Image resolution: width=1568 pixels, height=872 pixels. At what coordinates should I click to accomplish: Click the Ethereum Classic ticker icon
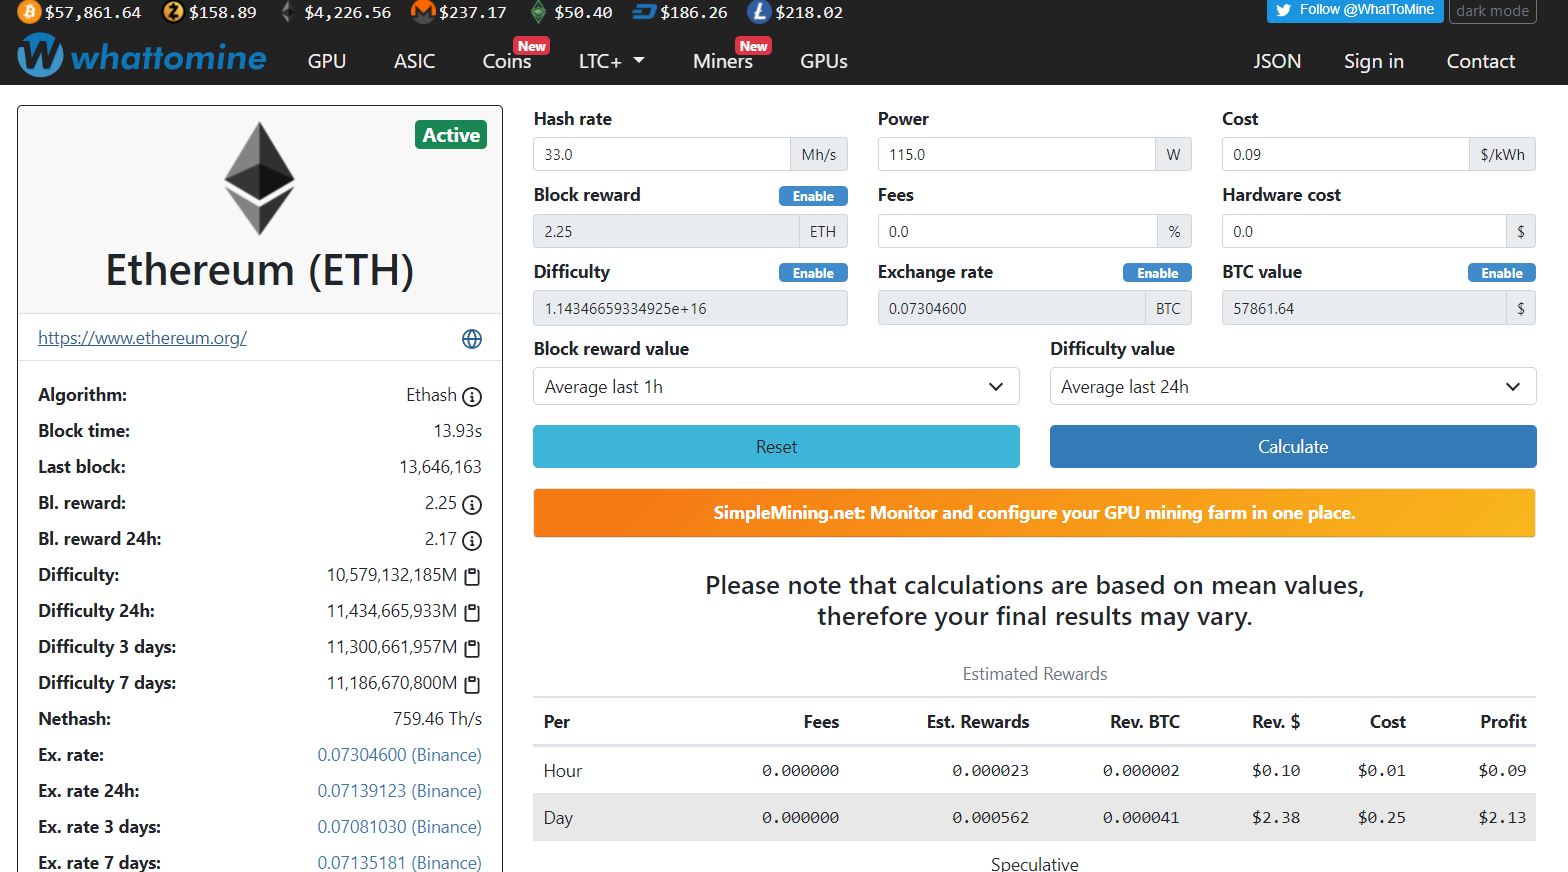coord(539,12)
